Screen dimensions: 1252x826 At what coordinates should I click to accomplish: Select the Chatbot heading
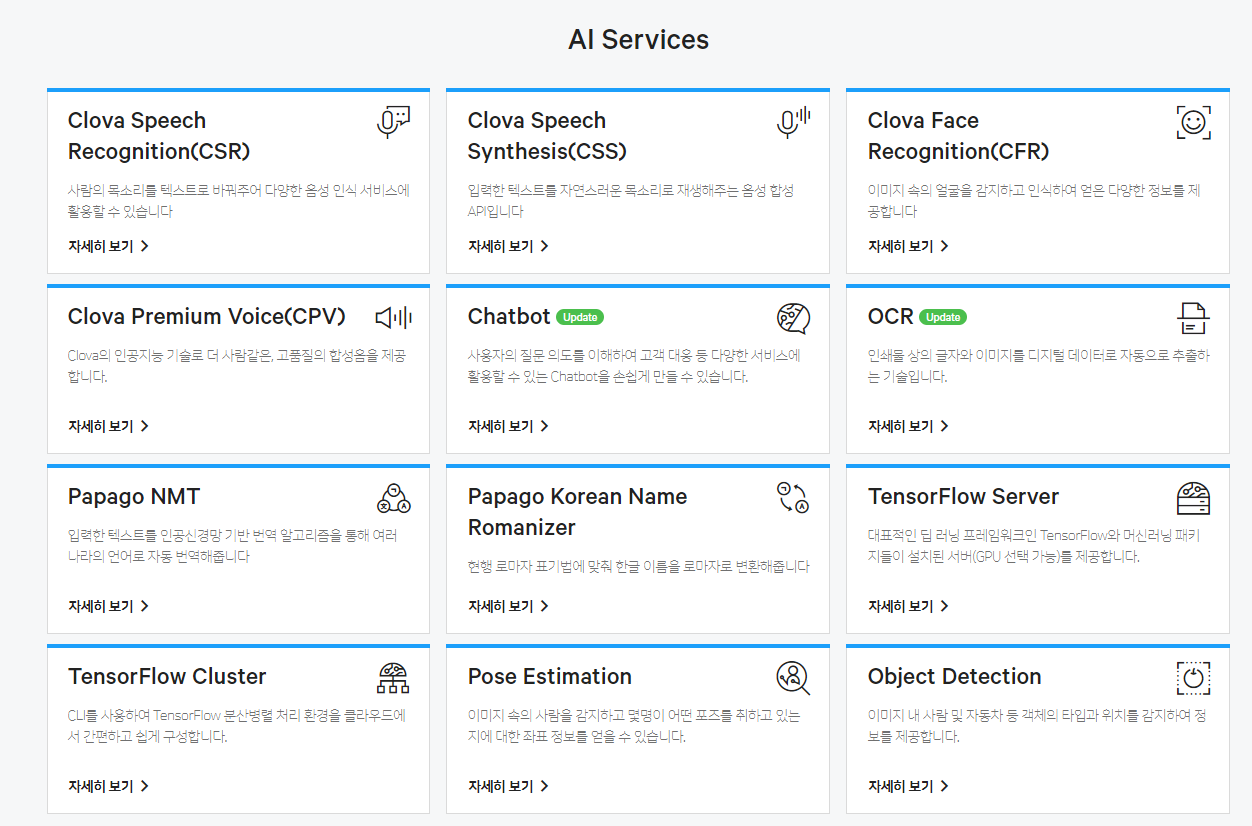click(509, 317)
